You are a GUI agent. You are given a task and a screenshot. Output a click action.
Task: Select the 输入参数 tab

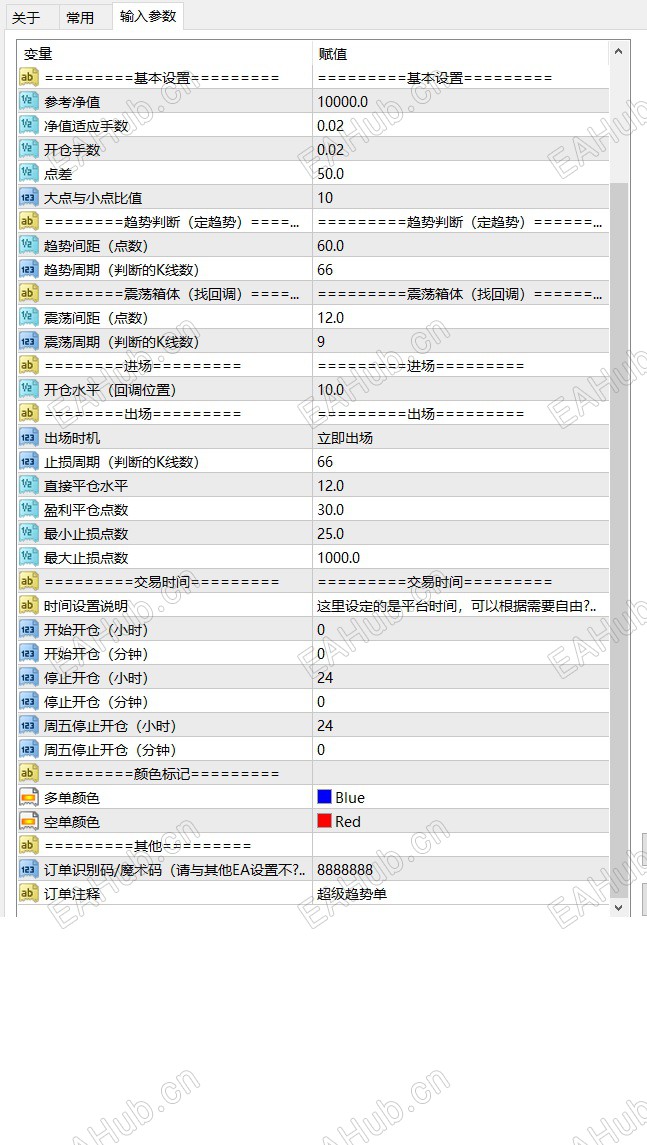148,16
